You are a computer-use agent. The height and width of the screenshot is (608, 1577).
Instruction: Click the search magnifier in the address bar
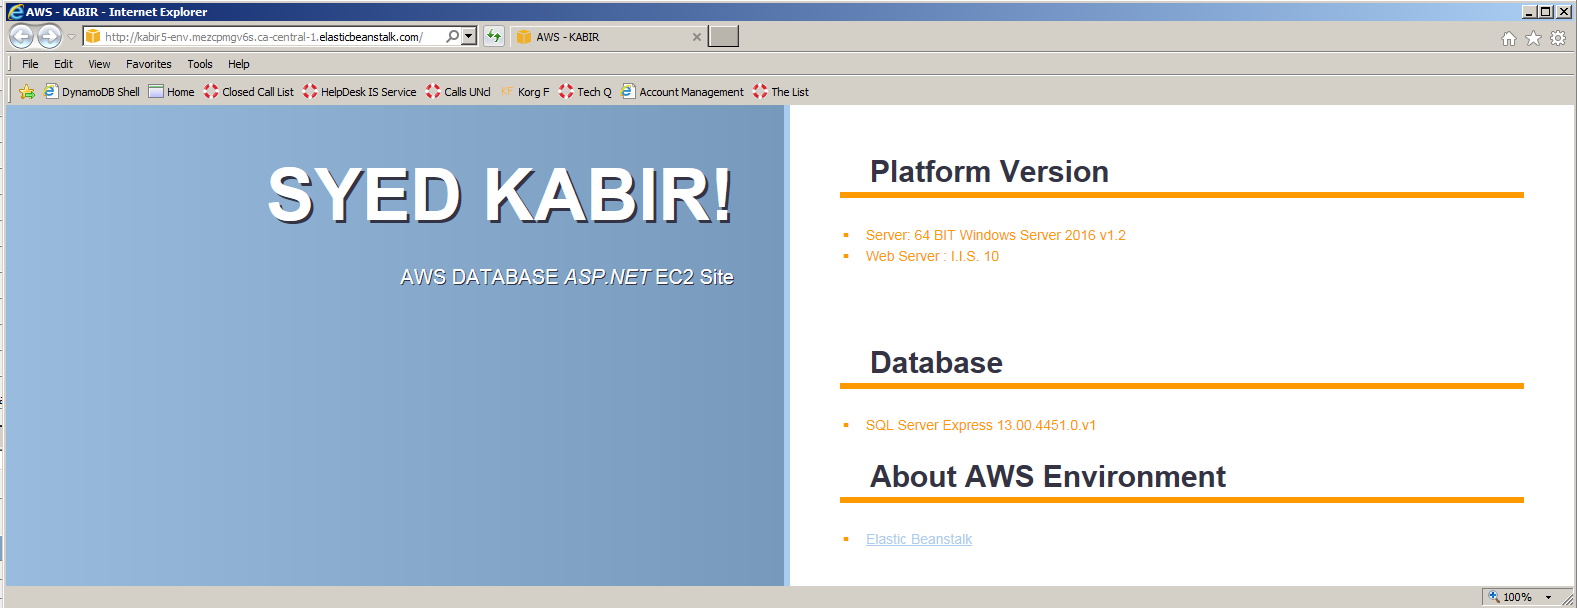coord(452,36)
